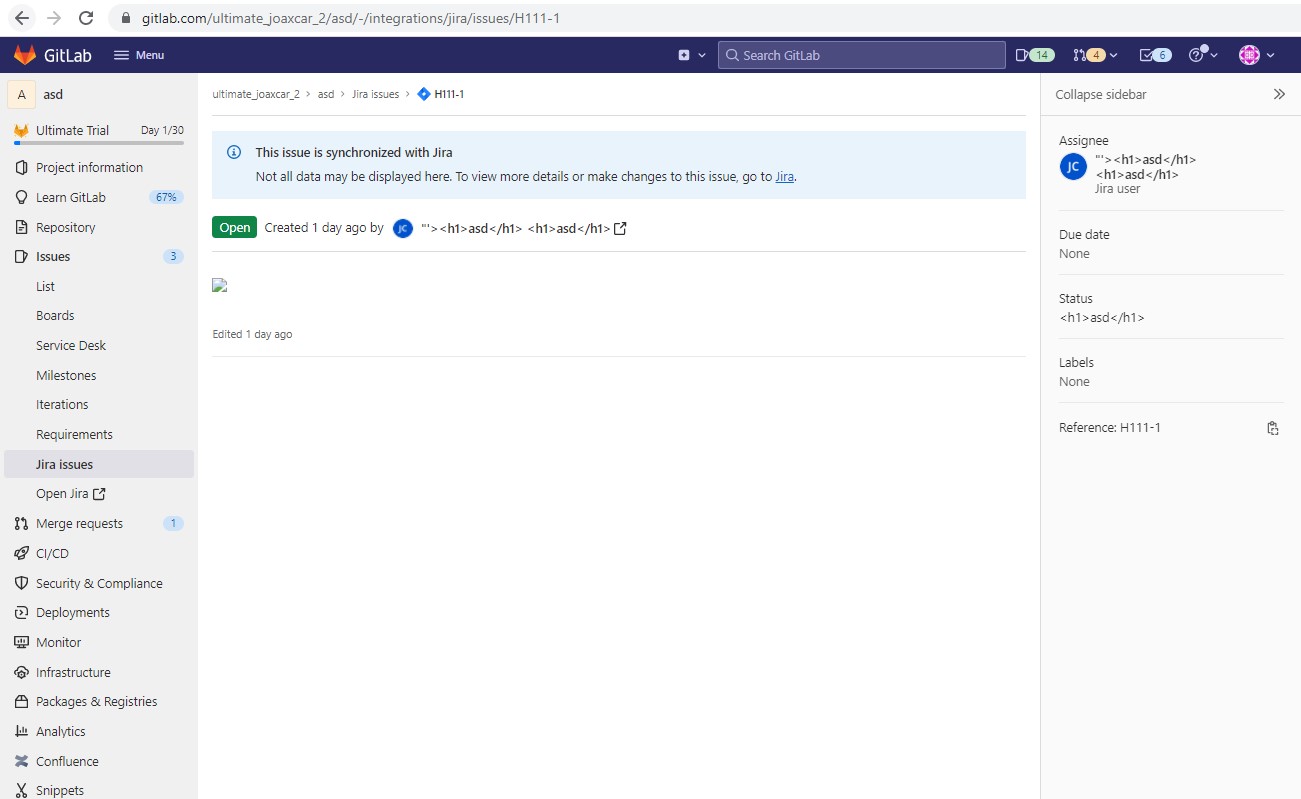Open the CI/CD sidebar section
This screenshot has width=1301, height=799.
pos(52,553)
